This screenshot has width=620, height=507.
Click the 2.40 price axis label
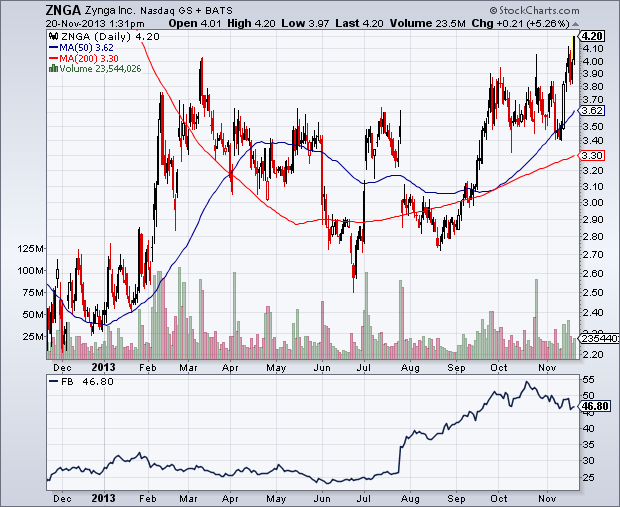593,313
